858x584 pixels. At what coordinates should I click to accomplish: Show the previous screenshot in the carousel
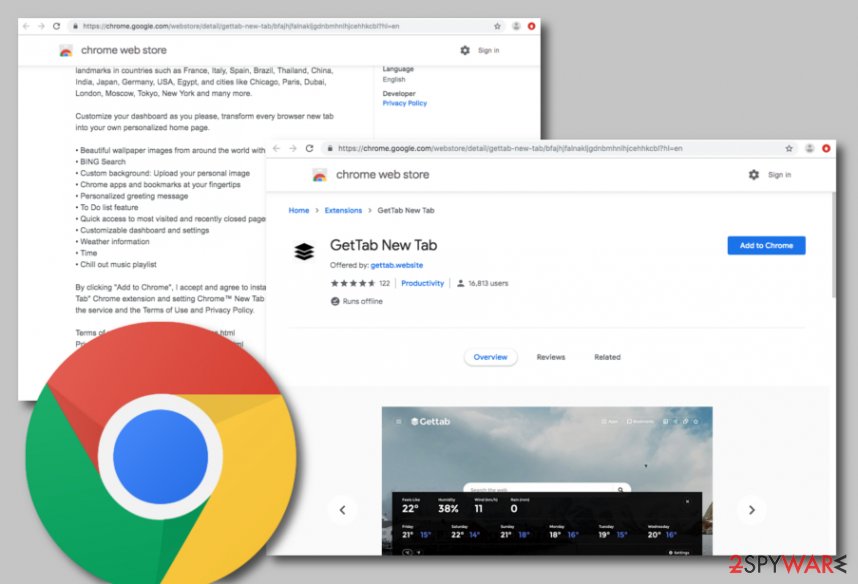[x=343, y=510]
